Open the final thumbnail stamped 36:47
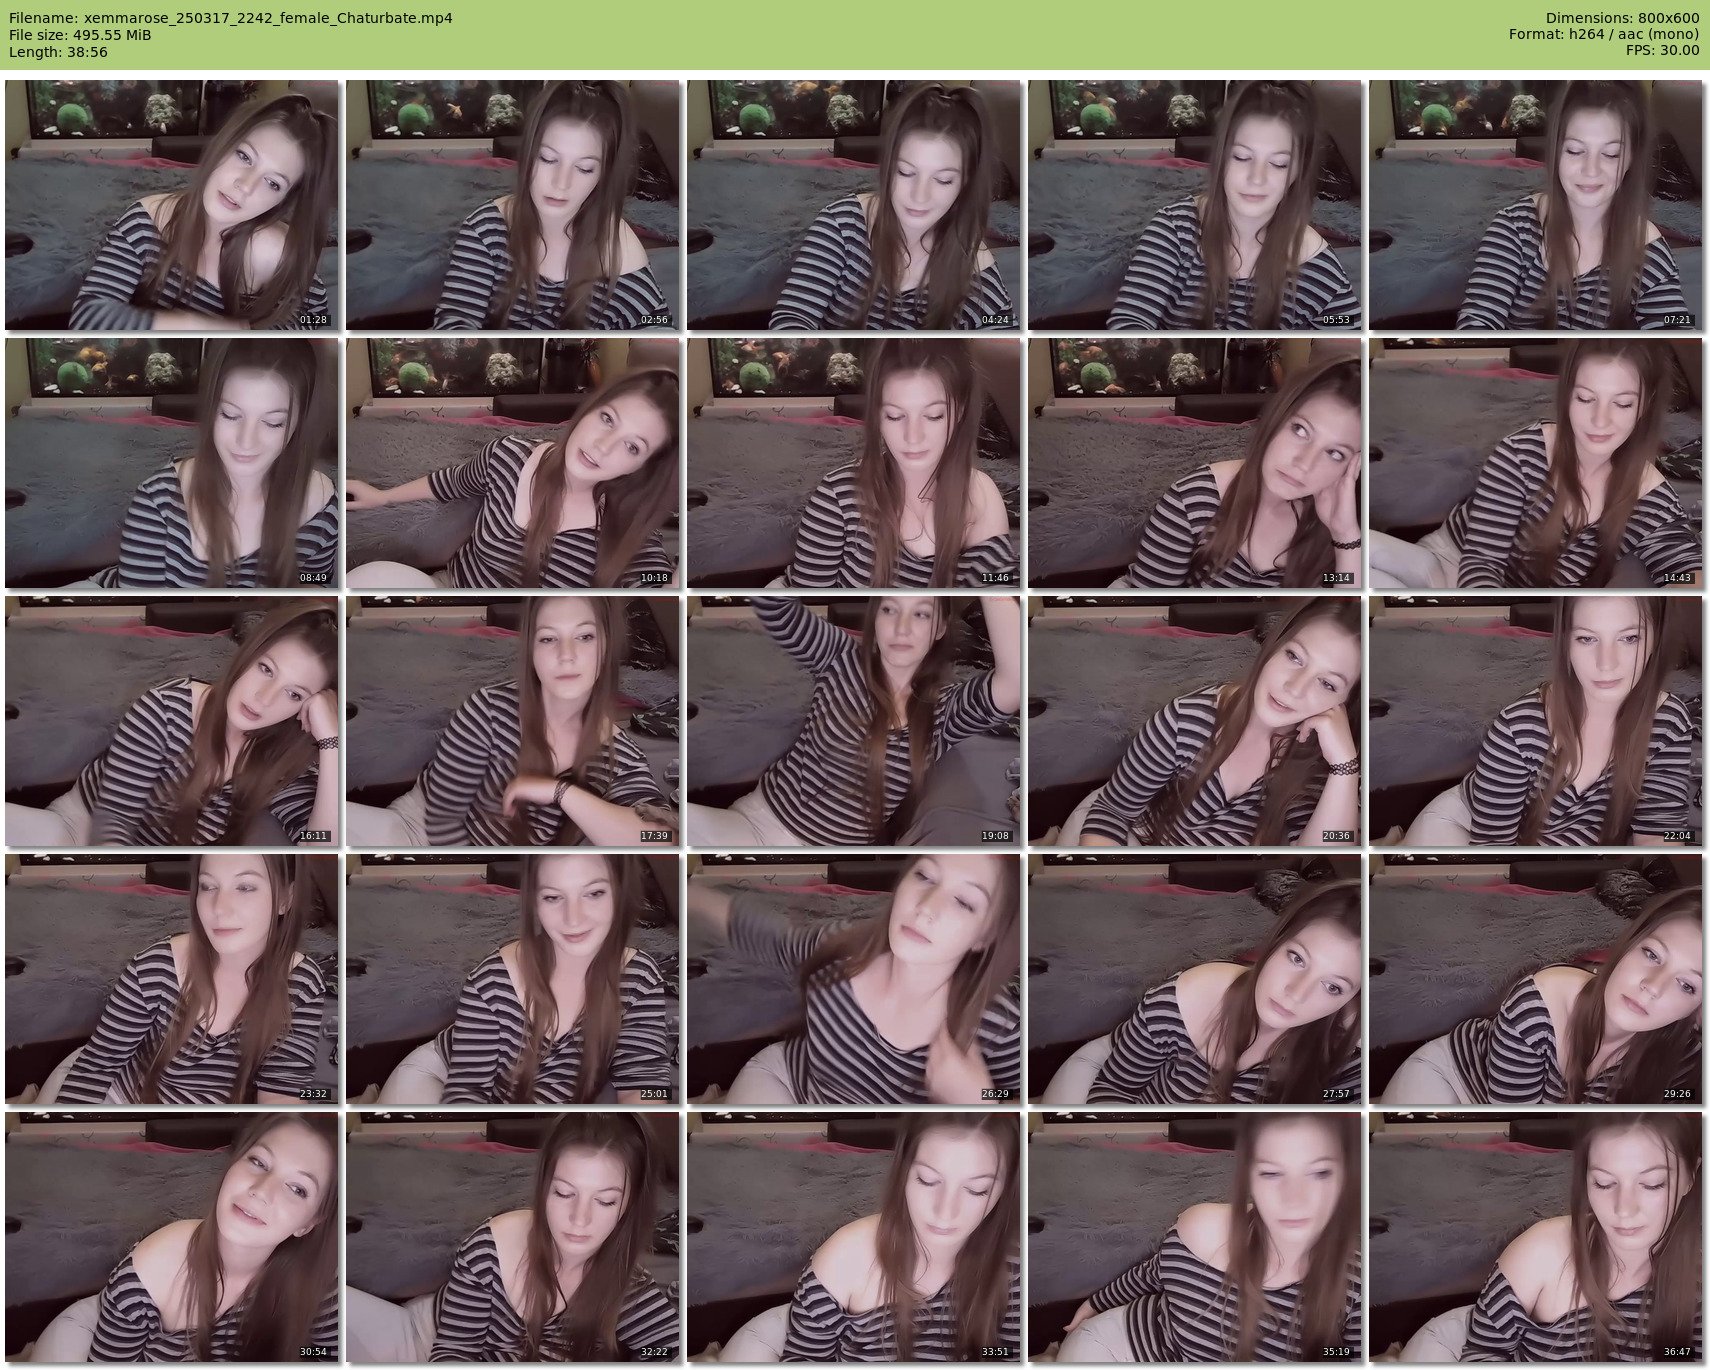 [1536, 1237]
